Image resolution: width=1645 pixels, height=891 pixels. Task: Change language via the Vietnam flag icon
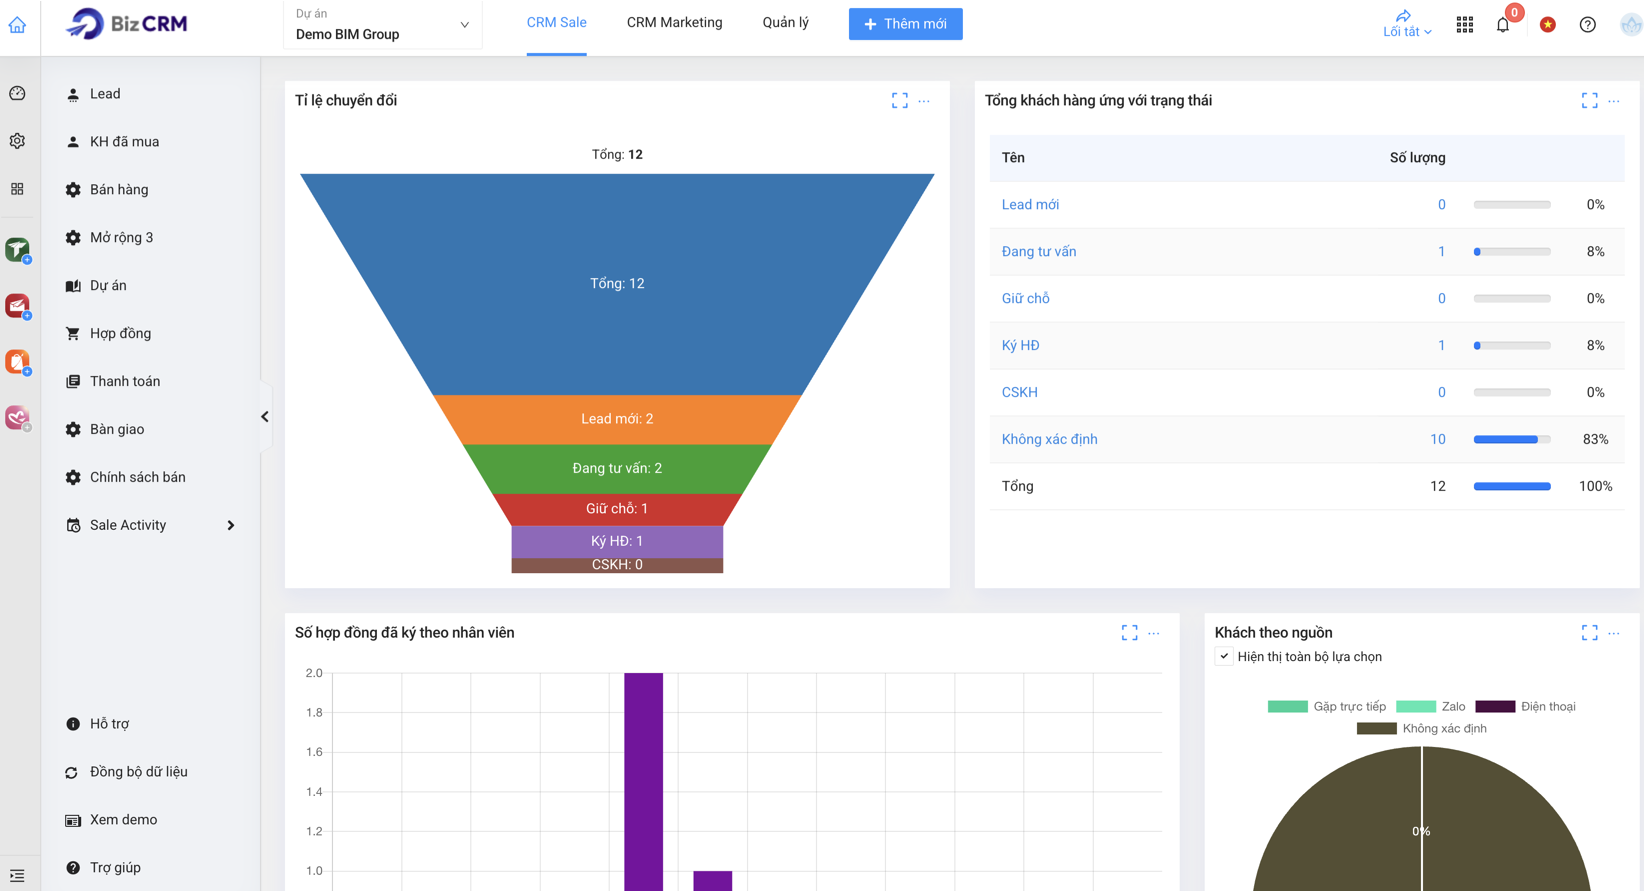[1548, 25]
